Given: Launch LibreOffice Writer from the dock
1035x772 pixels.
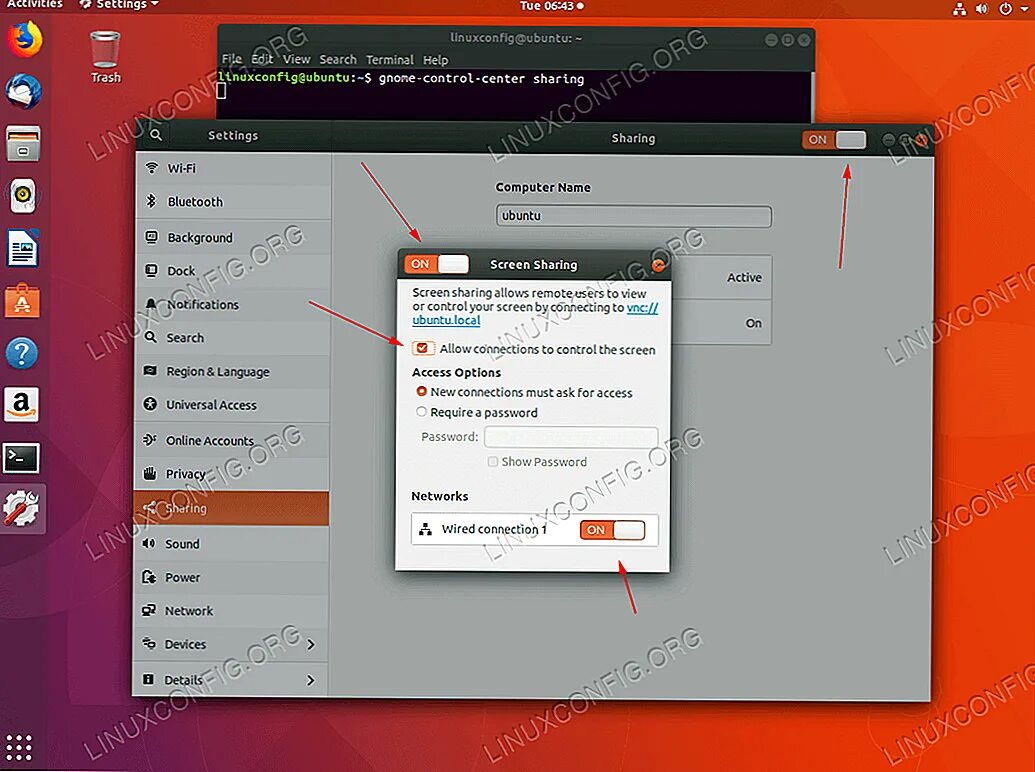Looking at the screenshot, I should (x=22, y=248).
